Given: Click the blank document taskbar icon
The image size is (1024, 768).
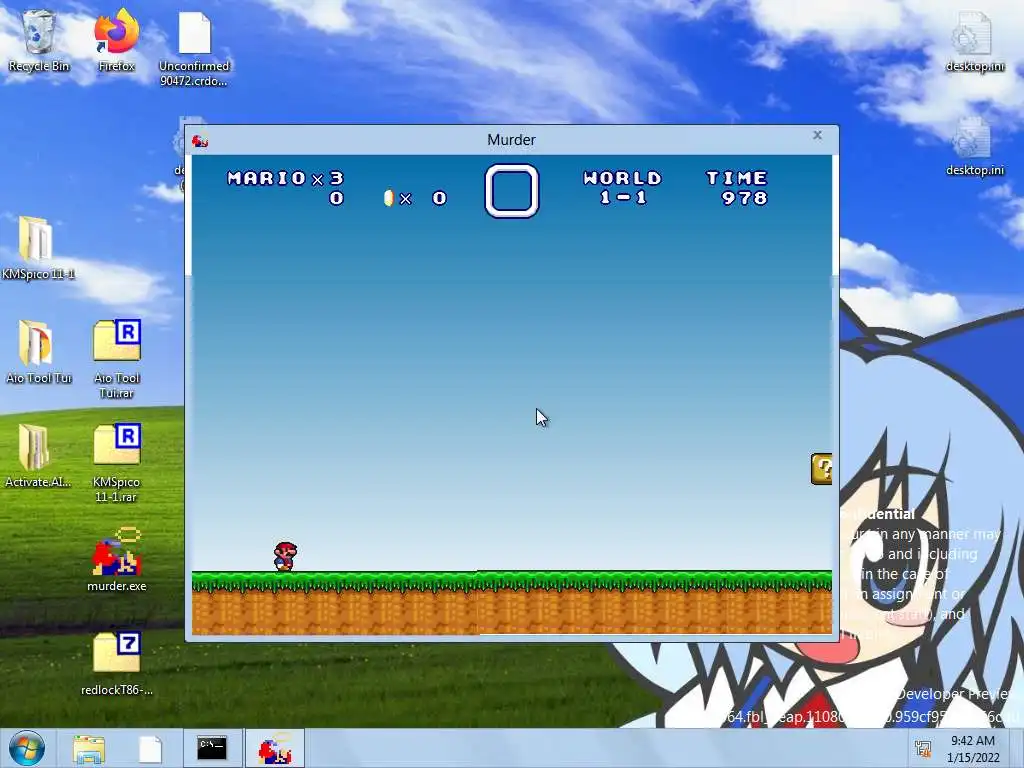Looking at the screenshot, I should 150,749.
